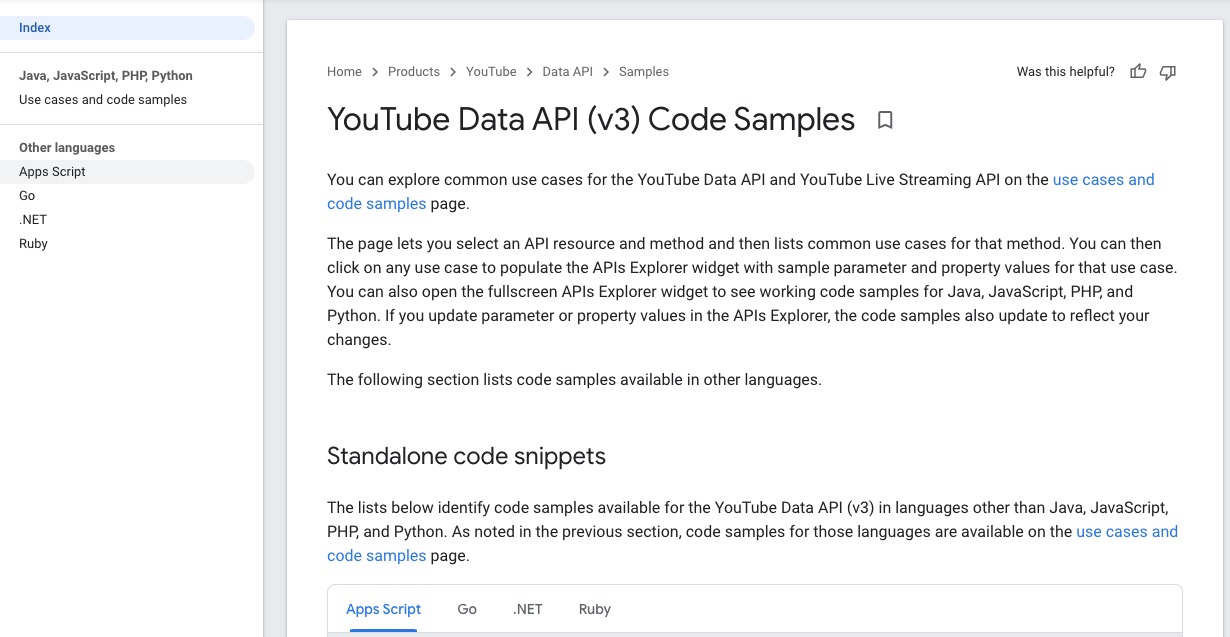Switch to the Apps Script code tab

pos(383,608)
